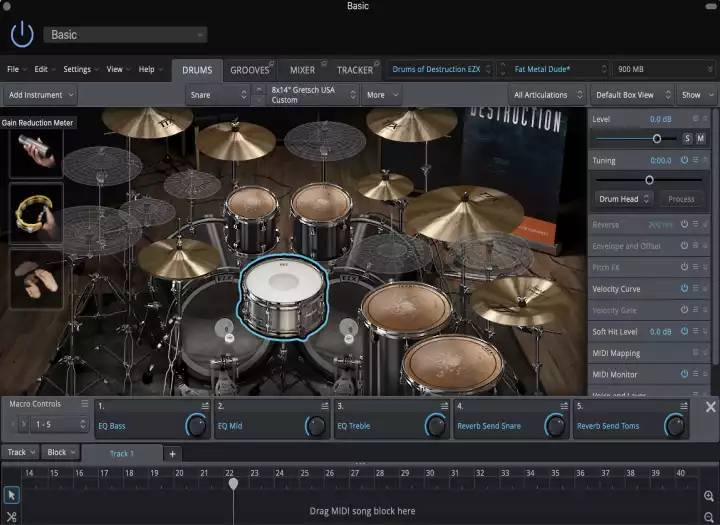The height and width of the screenshot is (525, 720).
Task: Open All Articulations dropdown
Action: [547, 95]
